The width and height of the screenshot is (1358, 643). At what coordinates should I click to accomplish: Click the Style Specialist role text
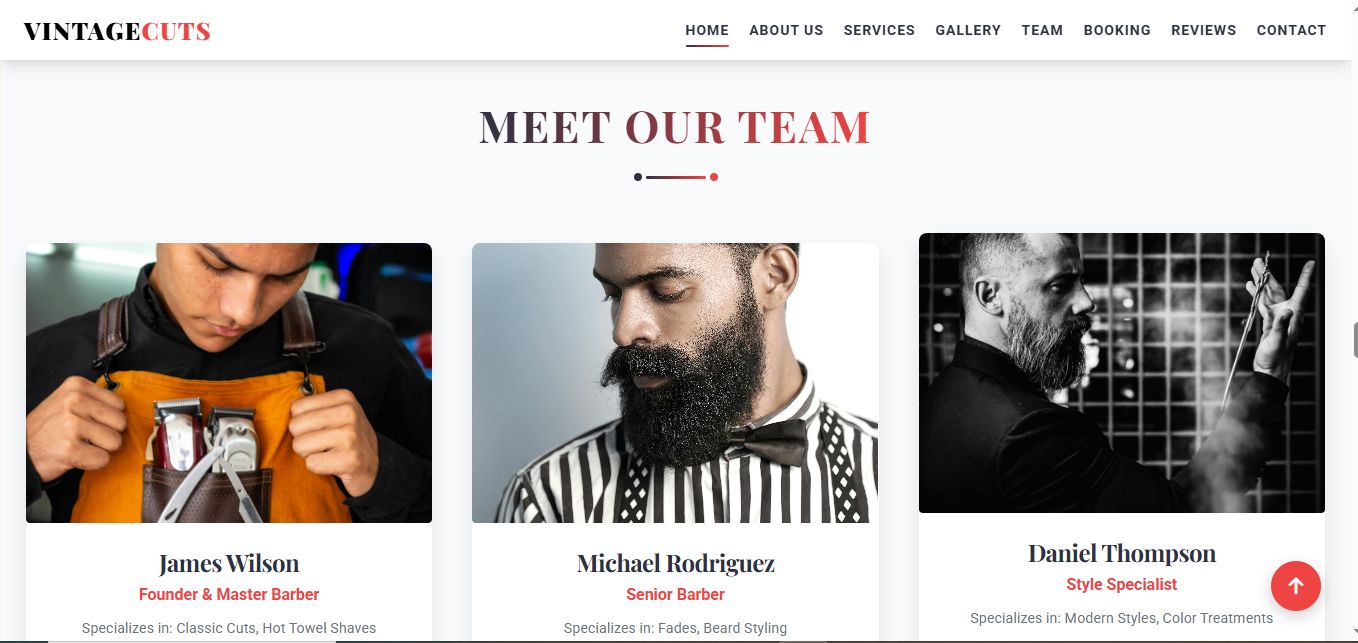click(1122, 584)
